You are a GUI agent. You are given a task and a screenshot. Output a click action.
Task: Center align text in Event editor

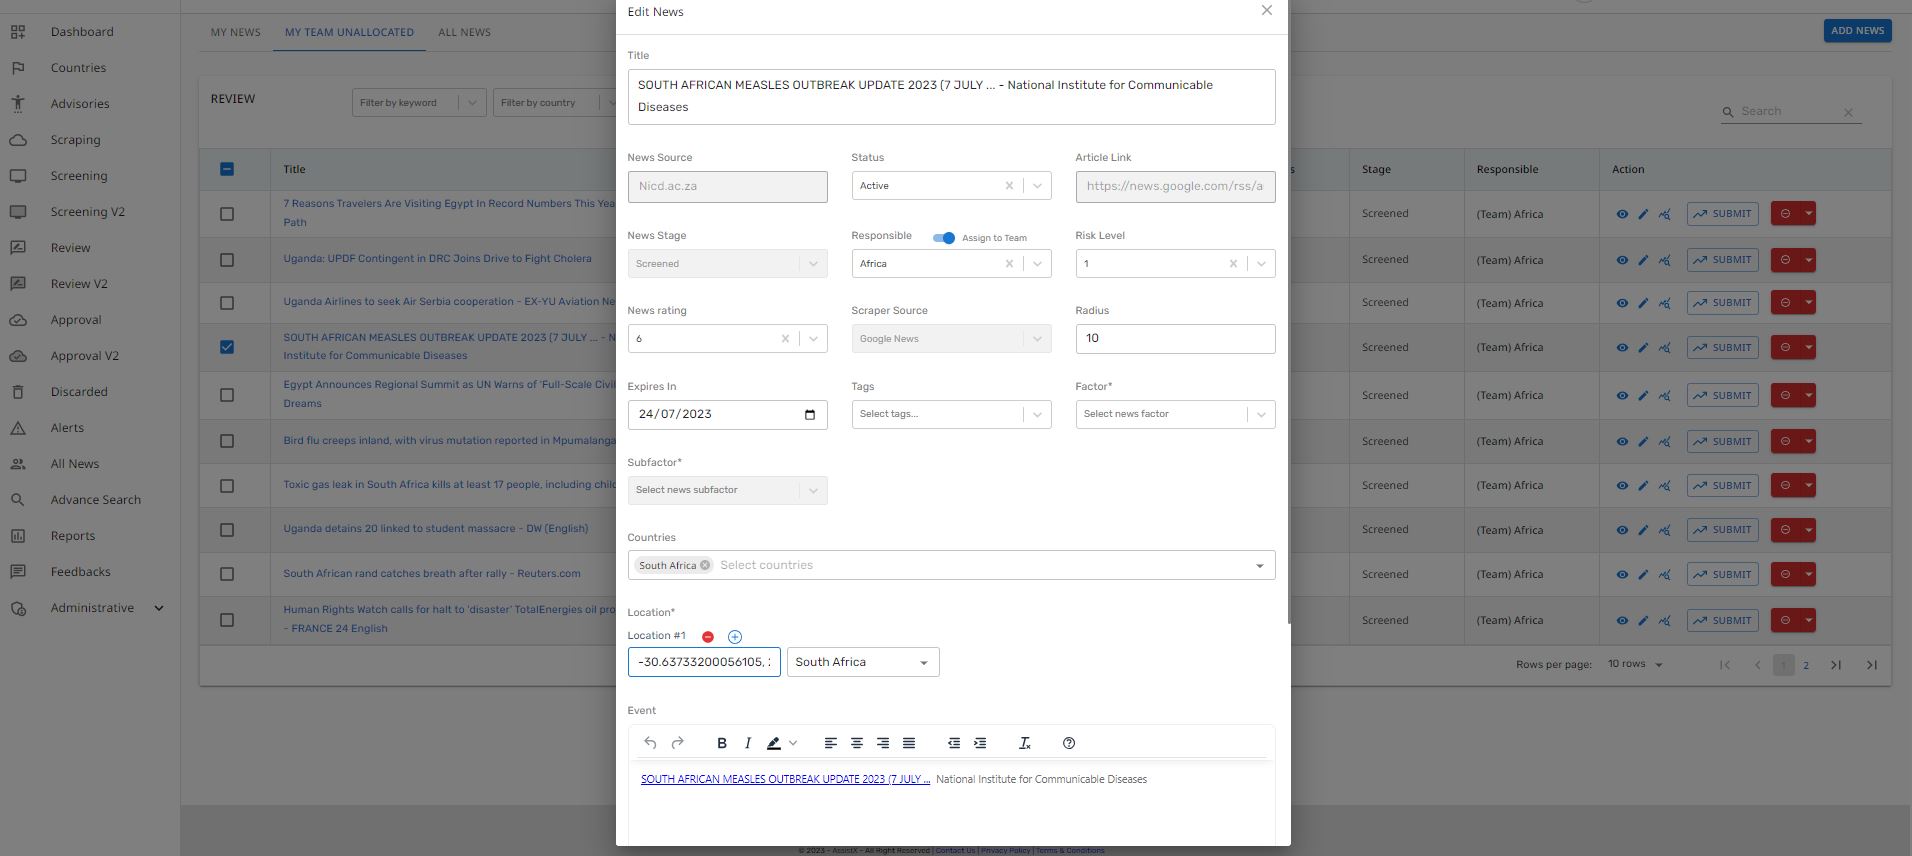(x=857, y=743)
